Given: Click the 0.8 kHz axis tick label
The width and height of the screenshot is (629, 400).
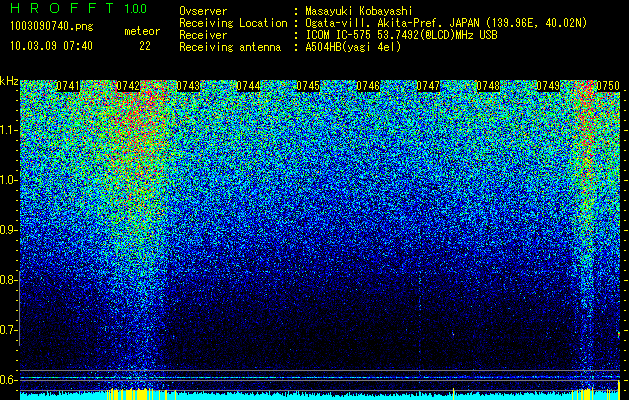Looking at the screenshot, I should 8,280.
